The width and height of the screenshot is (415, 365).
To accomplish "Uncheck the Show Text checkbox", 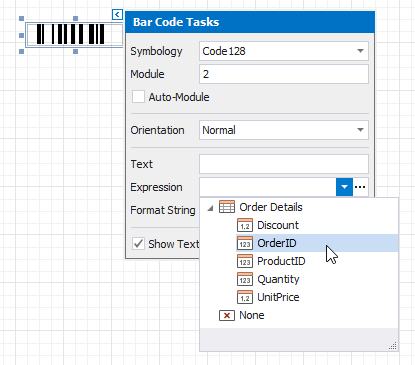I will tap(138, 244).
